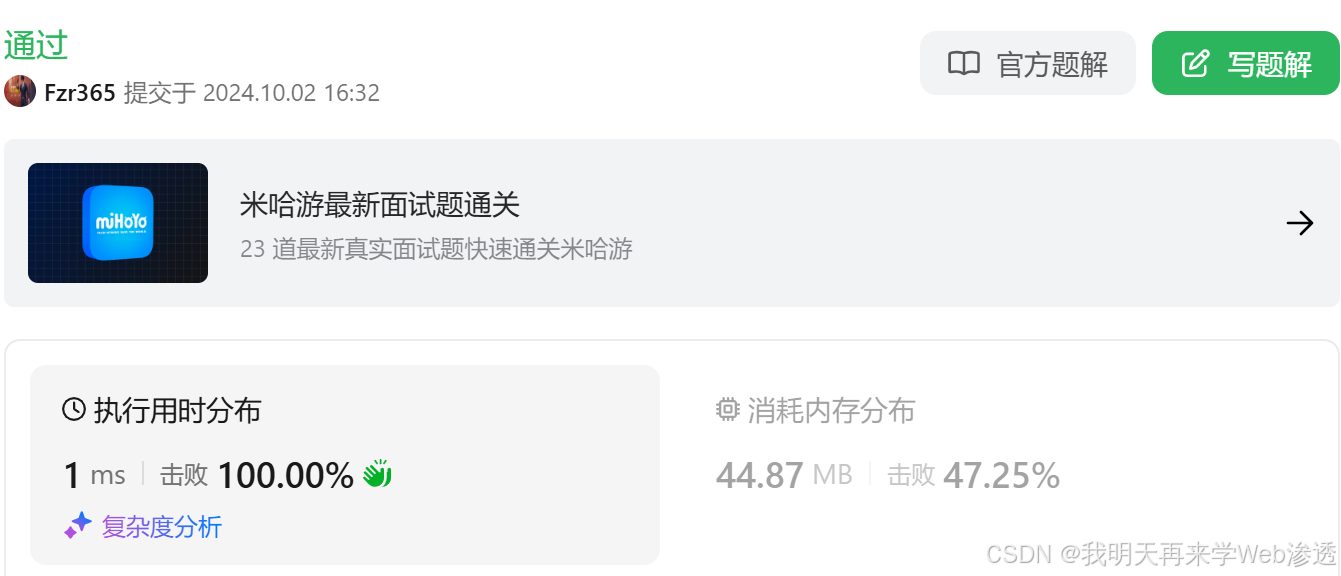The image size is (1341, 576).
Task: Click the Fzr365 user avatar
Action: [20, 92]
